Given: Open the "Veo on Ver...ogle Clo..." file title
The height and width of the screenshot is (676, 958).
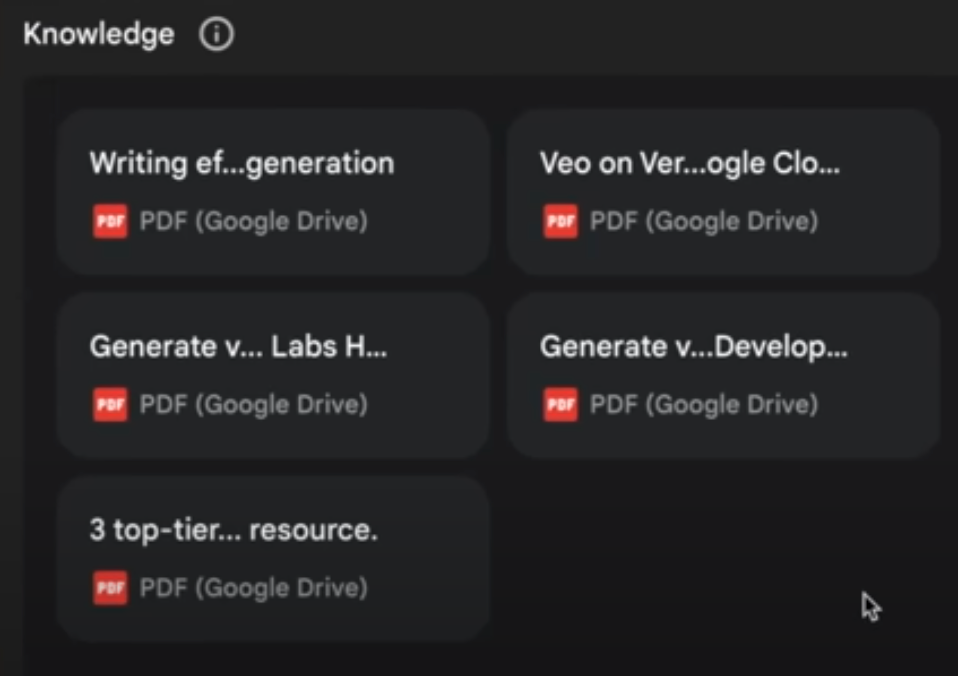Looking at the screenshot, I should click(x=689, y=163).
